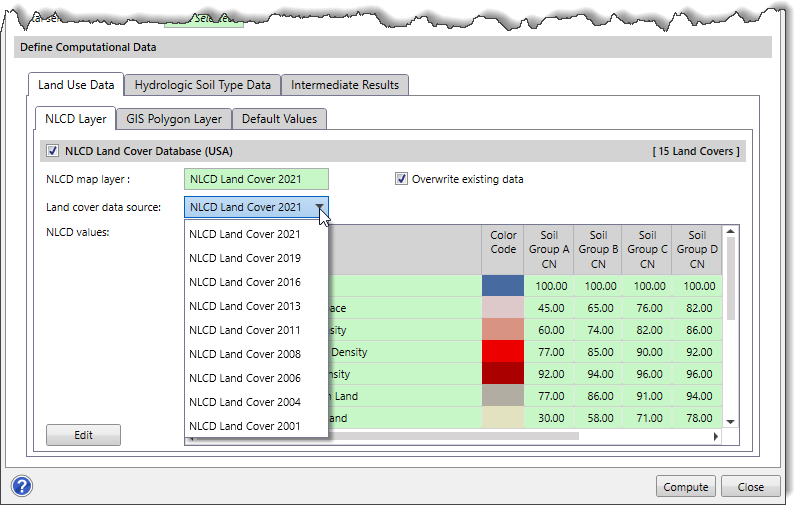Toggle Overwrite existing data checkbox

[402, 179]
